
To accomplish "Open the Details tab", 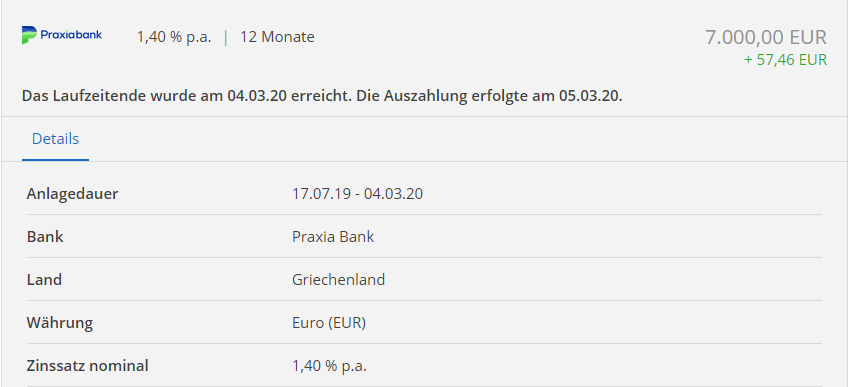I will pyautogui.click(x=55, y=139).
